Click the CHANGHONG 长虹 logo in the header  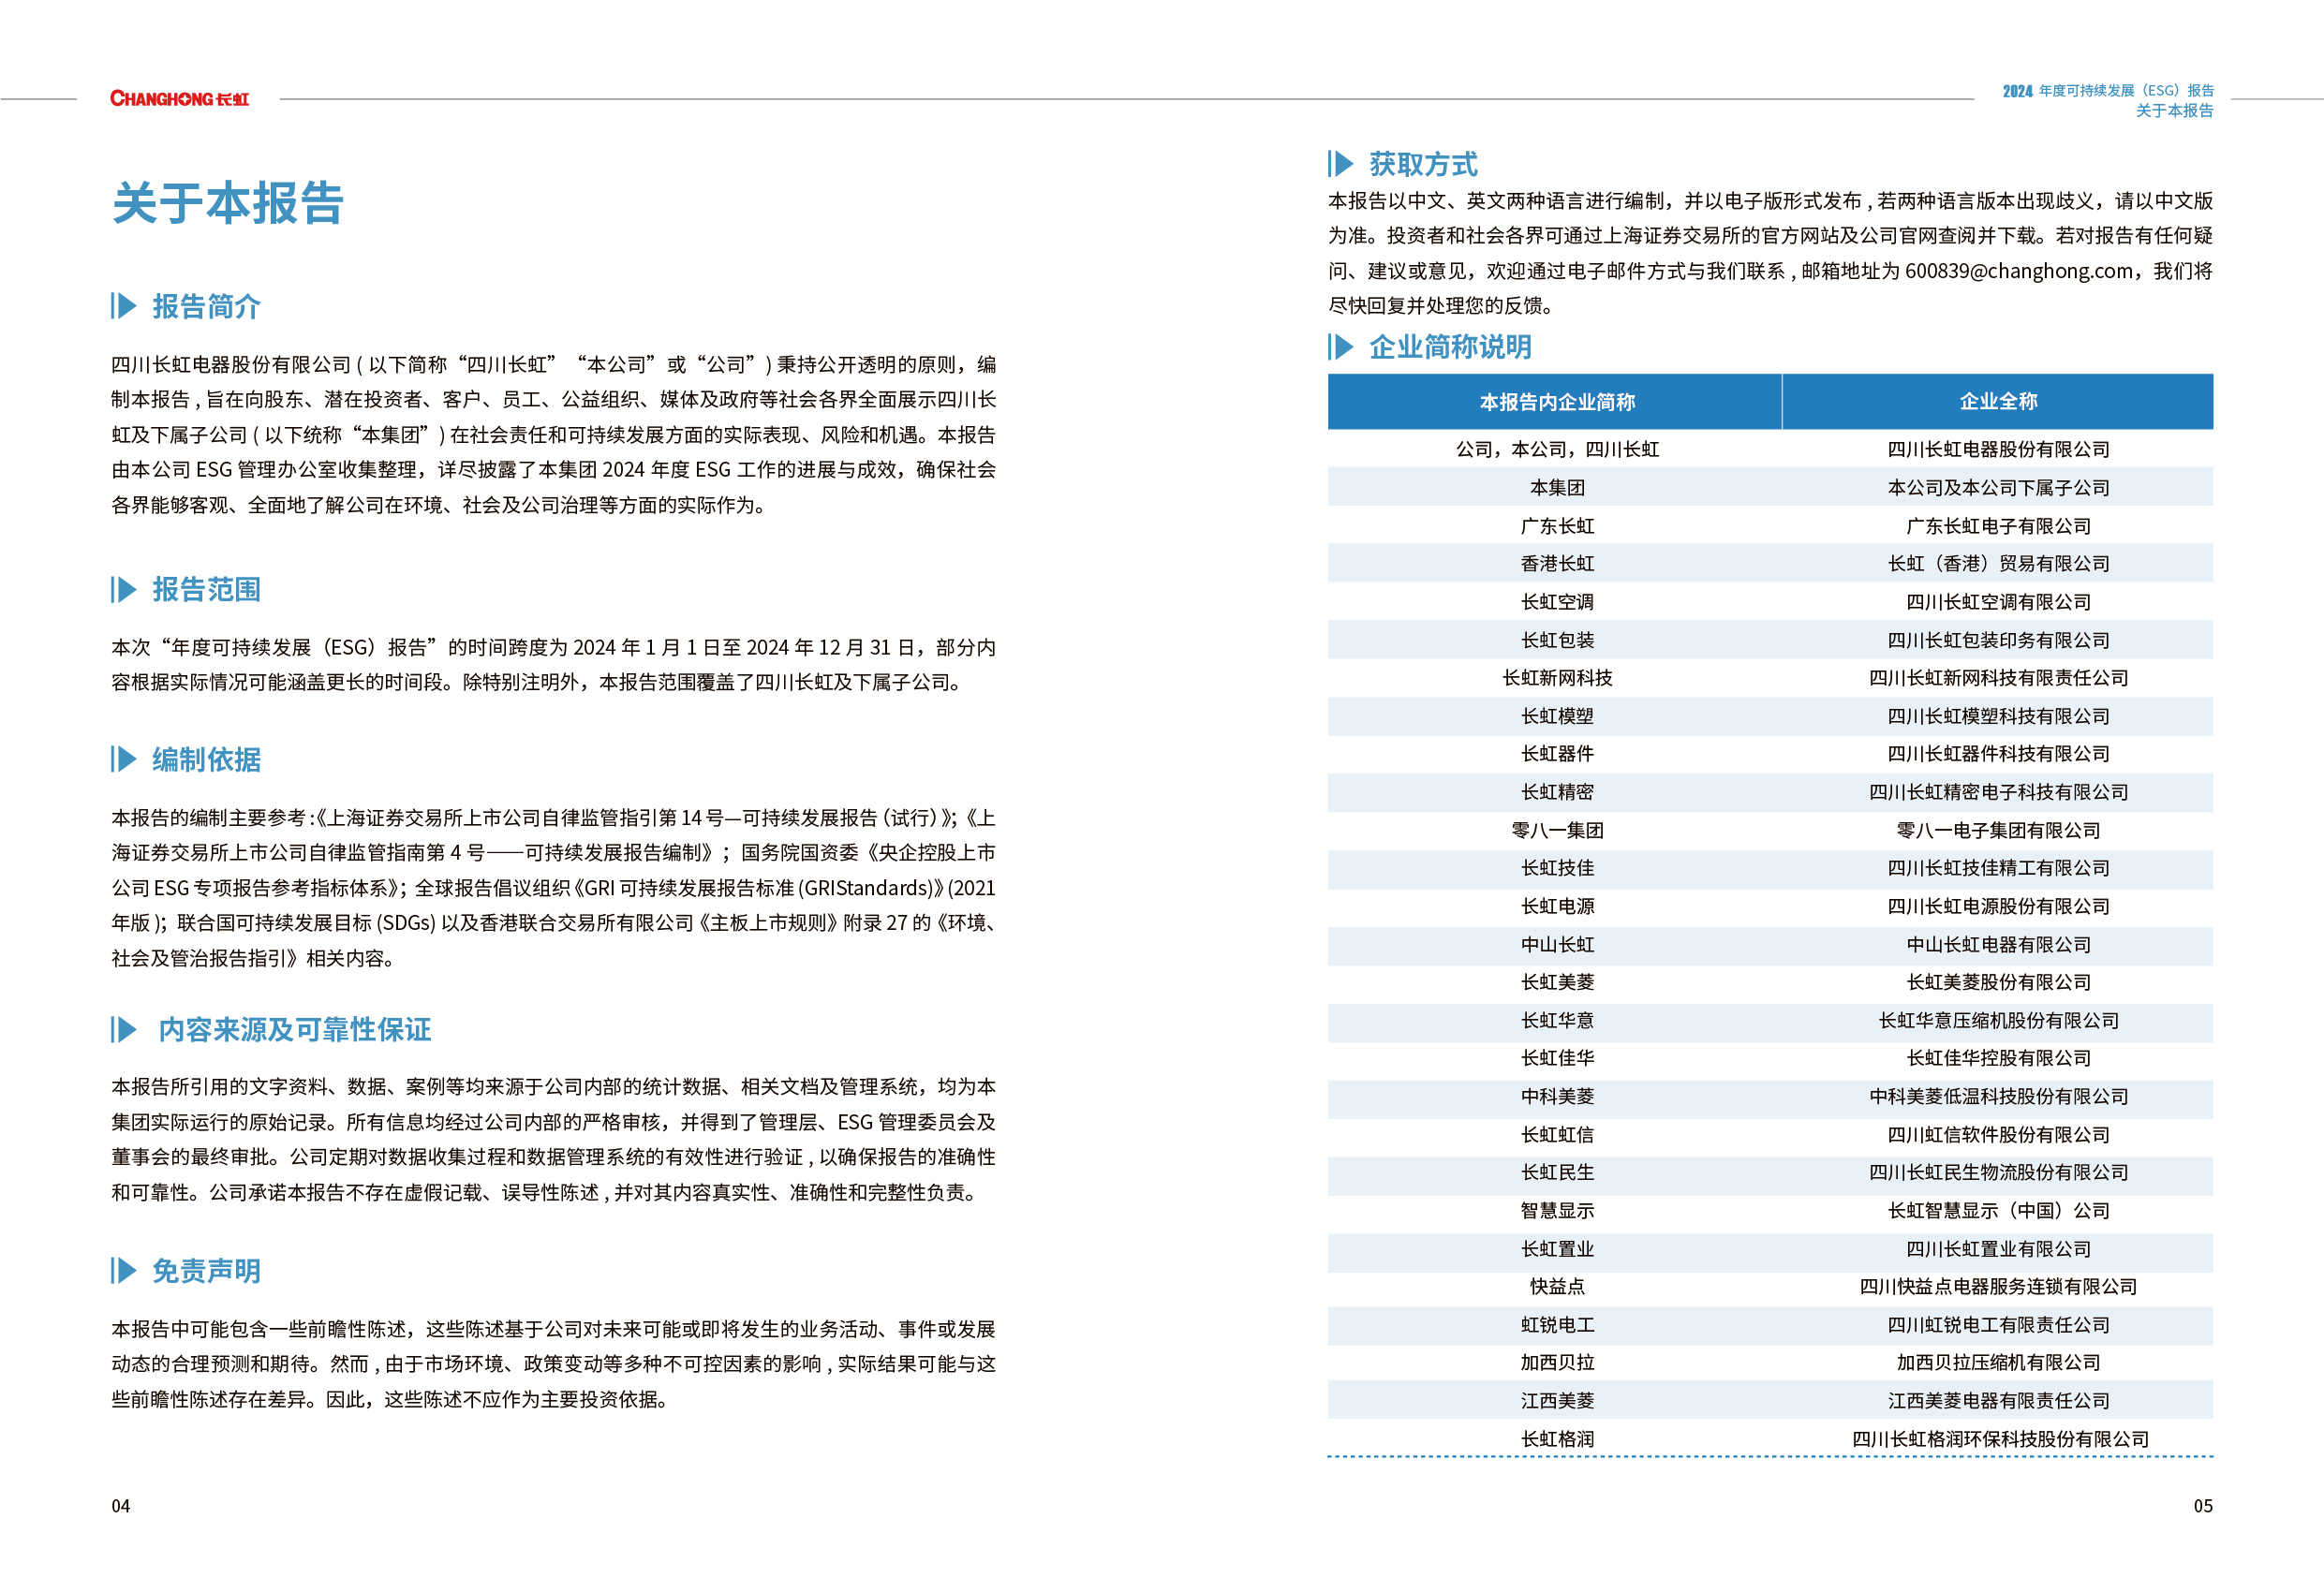pyautogui.click(x=179, y=98)
